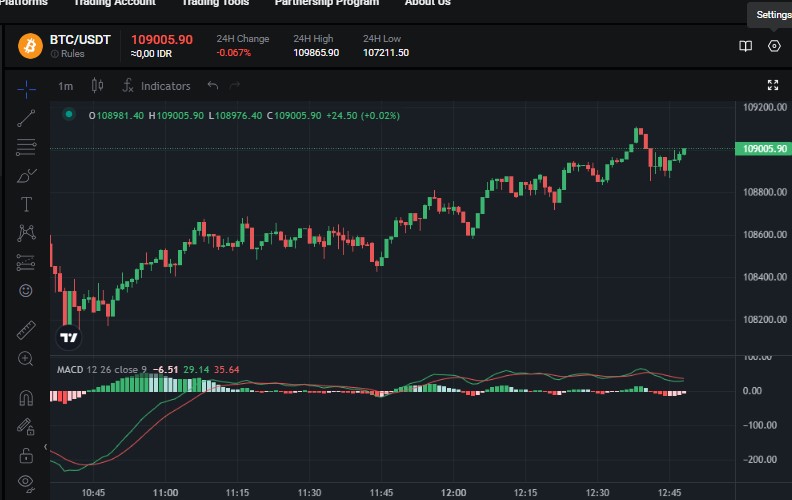Open the 1m timeframe dropdown

point(65,86)
